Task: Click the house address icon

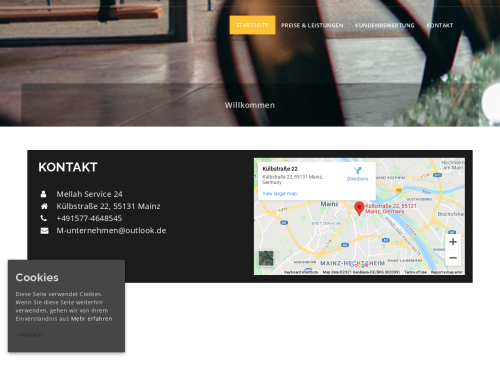Action: (44, 206)
